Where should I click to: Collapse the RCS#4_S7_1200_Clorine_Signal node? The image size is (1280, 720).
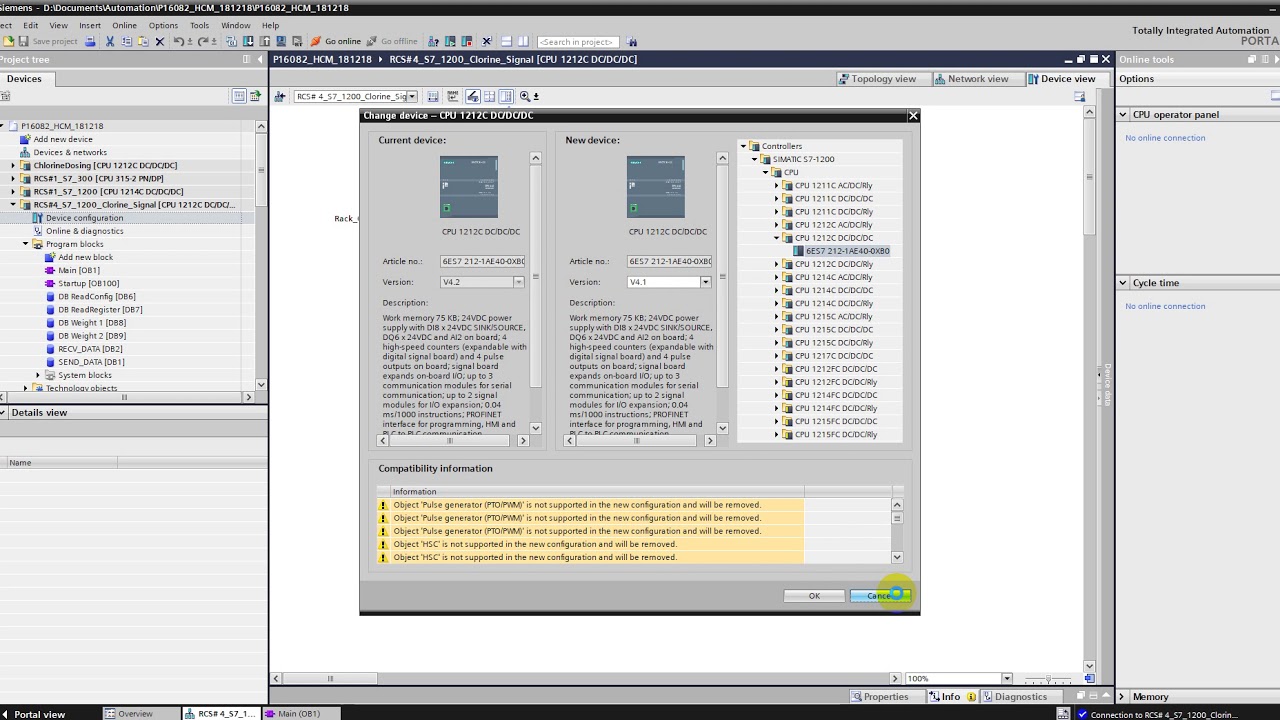point(14,205)
